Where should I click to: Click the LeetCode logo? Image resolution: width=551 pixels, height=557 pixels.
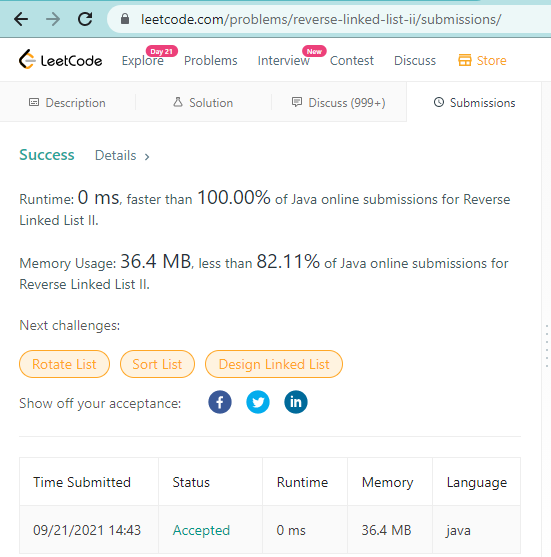click(x=60, y=59)
